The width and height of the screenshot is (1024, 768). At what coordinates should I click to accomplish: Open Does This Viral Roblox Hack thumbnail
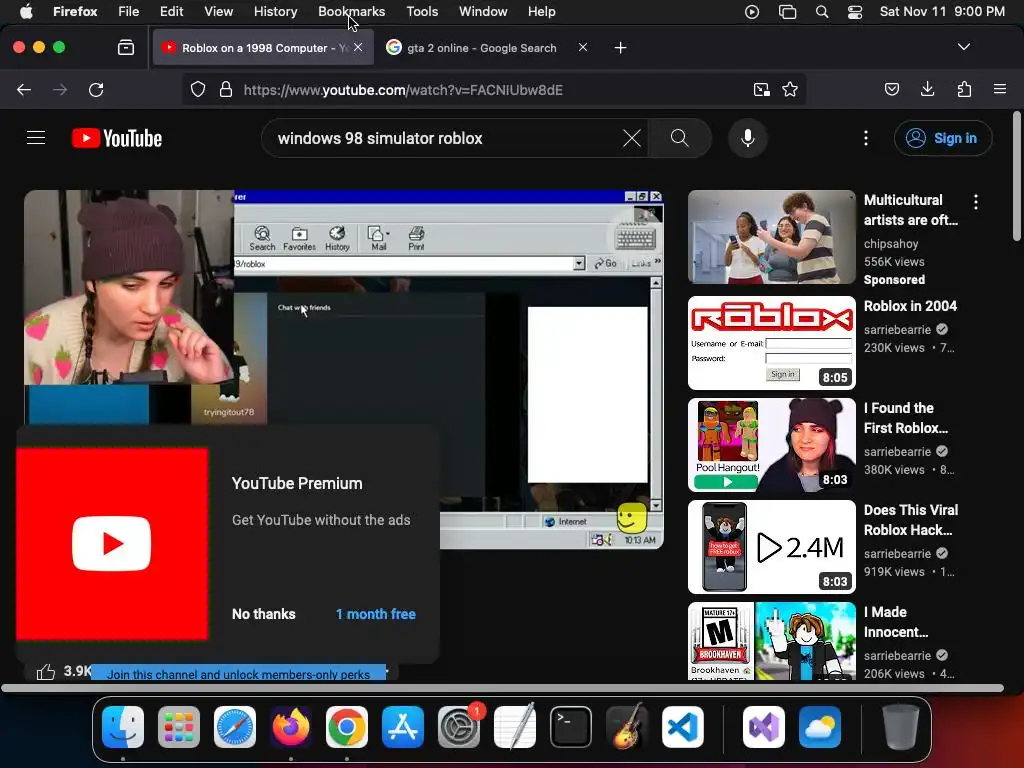click(771, 547)
